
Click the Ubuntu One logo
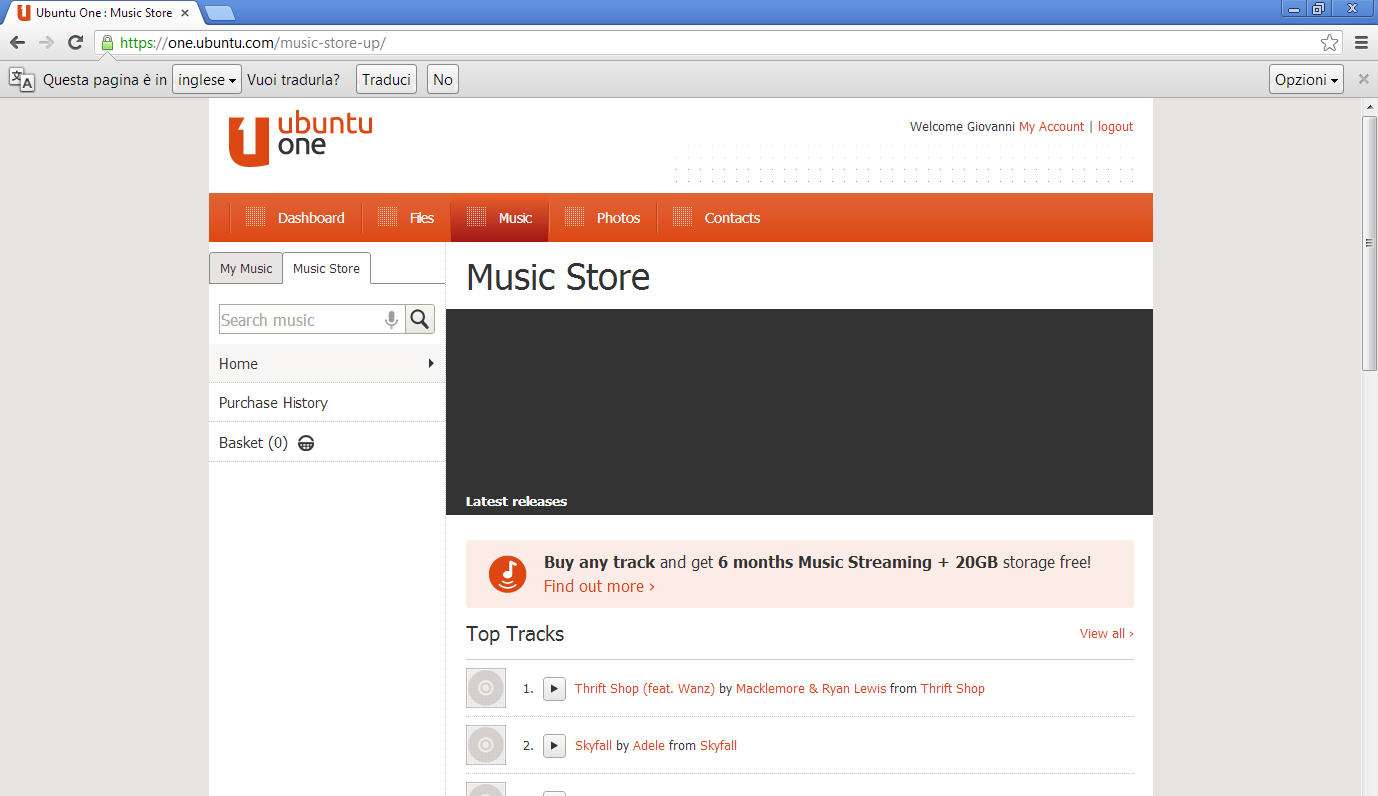tap(300, 140)
